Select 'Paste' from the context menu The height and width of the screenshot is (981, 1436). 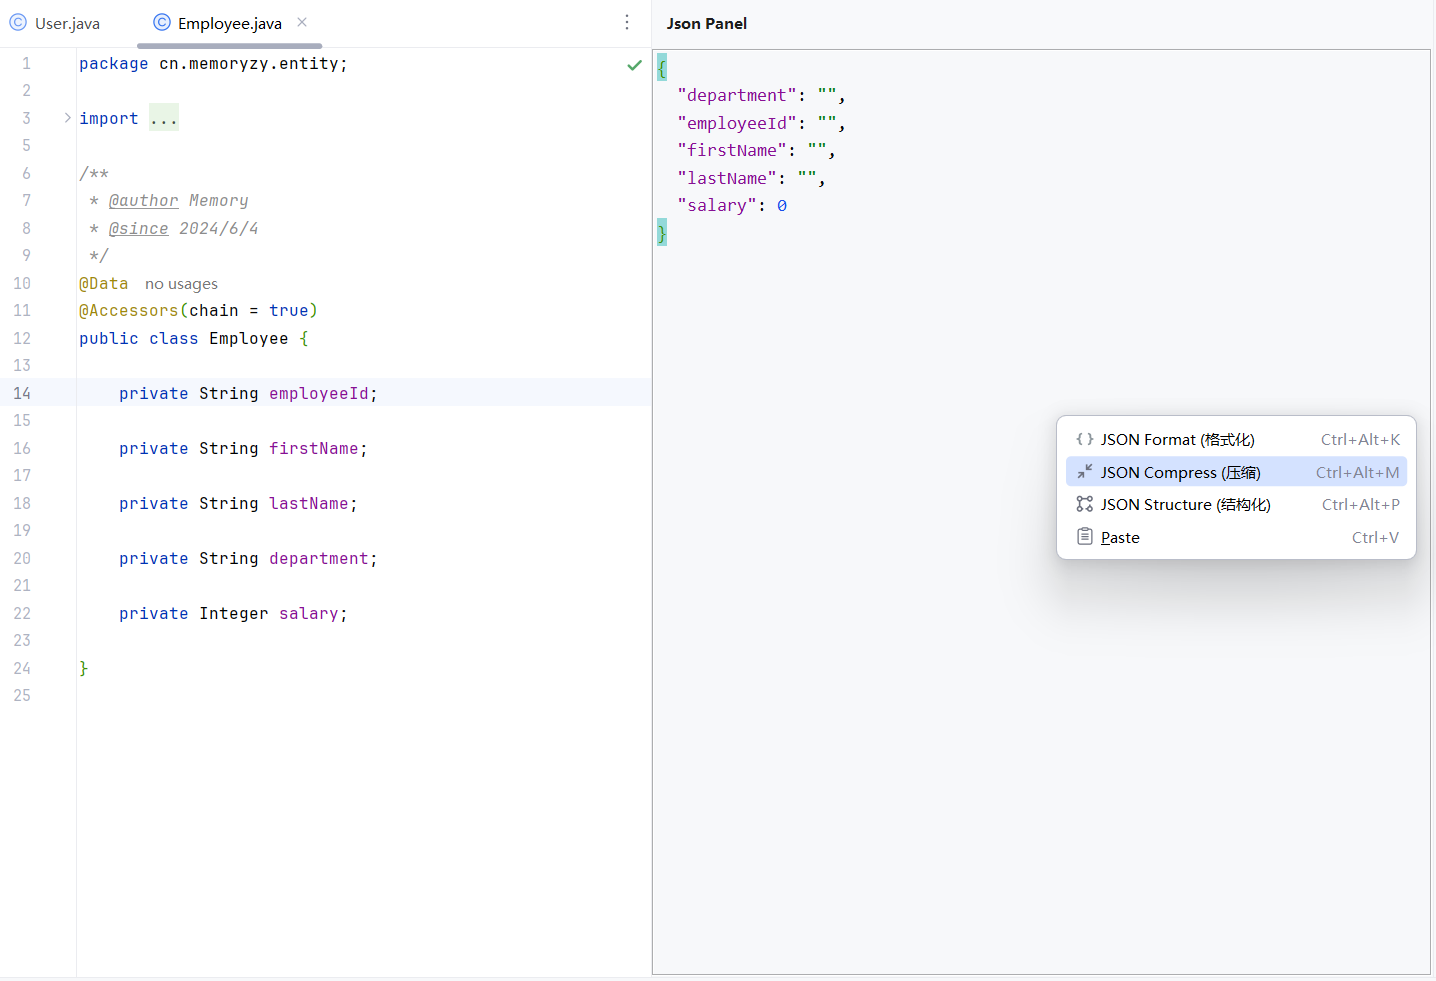point(1121,537)
